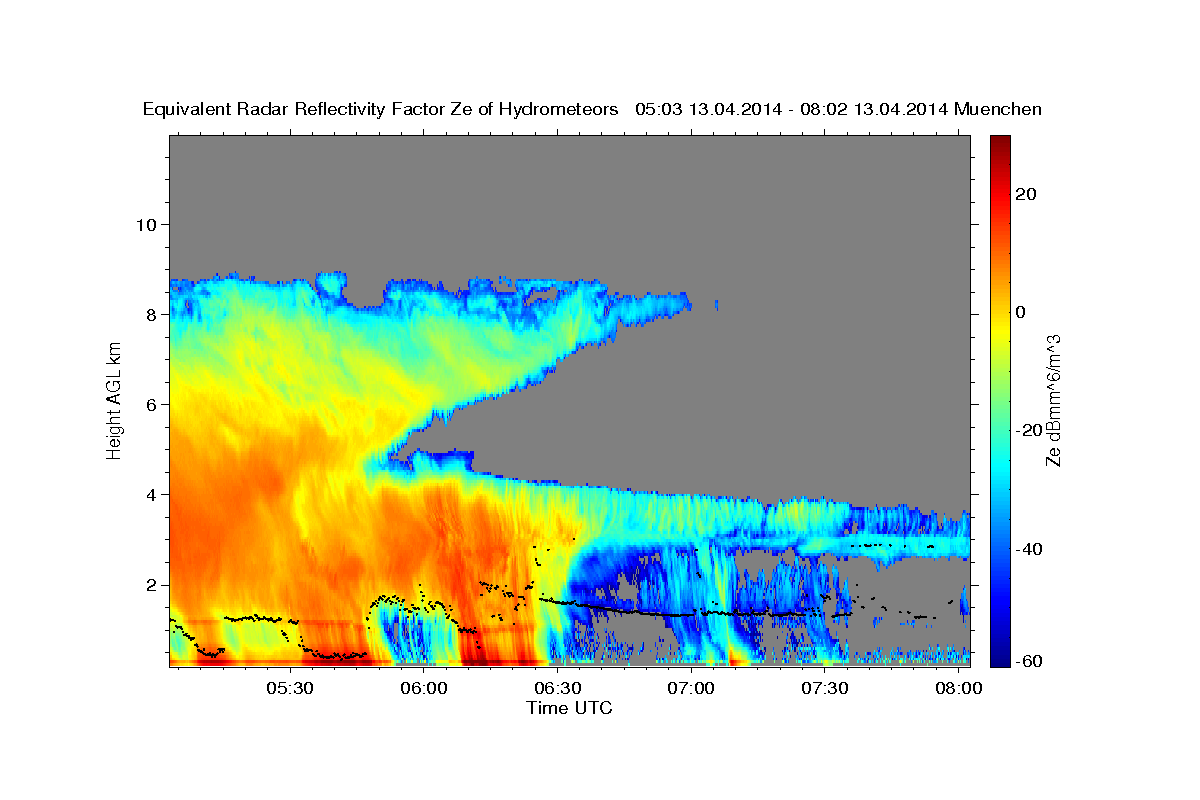Click the "06:30" time tick label
The height and width of the screenshot is (800, 1200).
click(x=558, y=689)
